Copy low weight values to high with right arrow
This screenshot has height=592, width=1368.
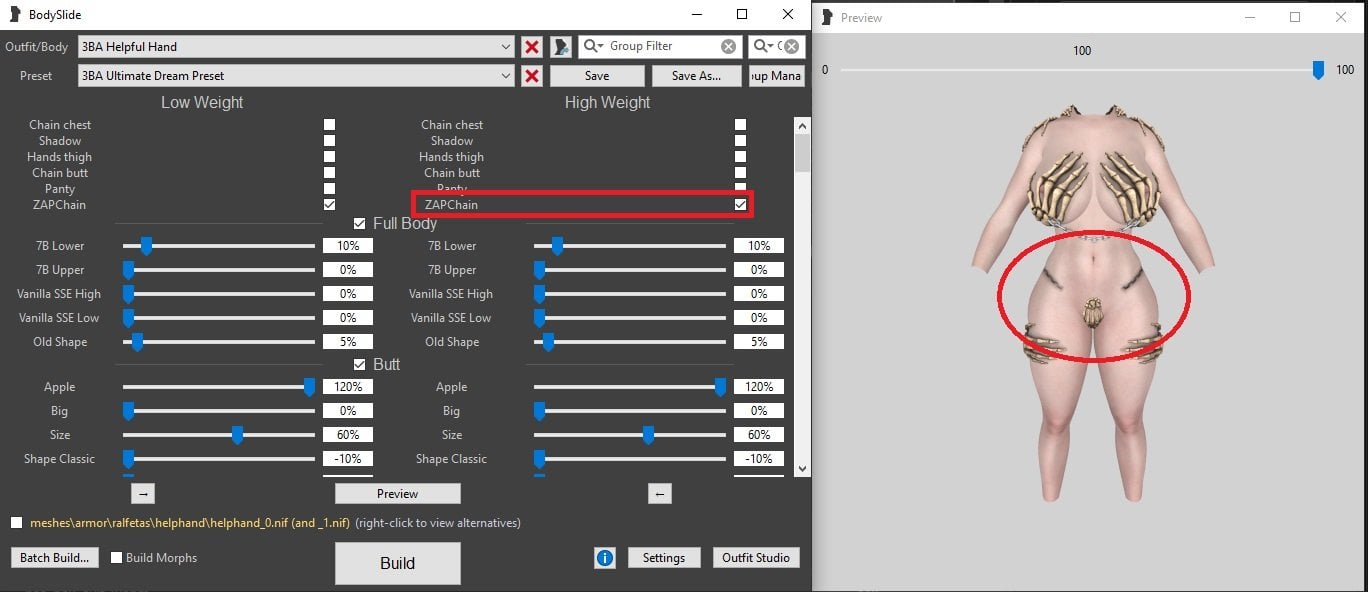point(143,493)
